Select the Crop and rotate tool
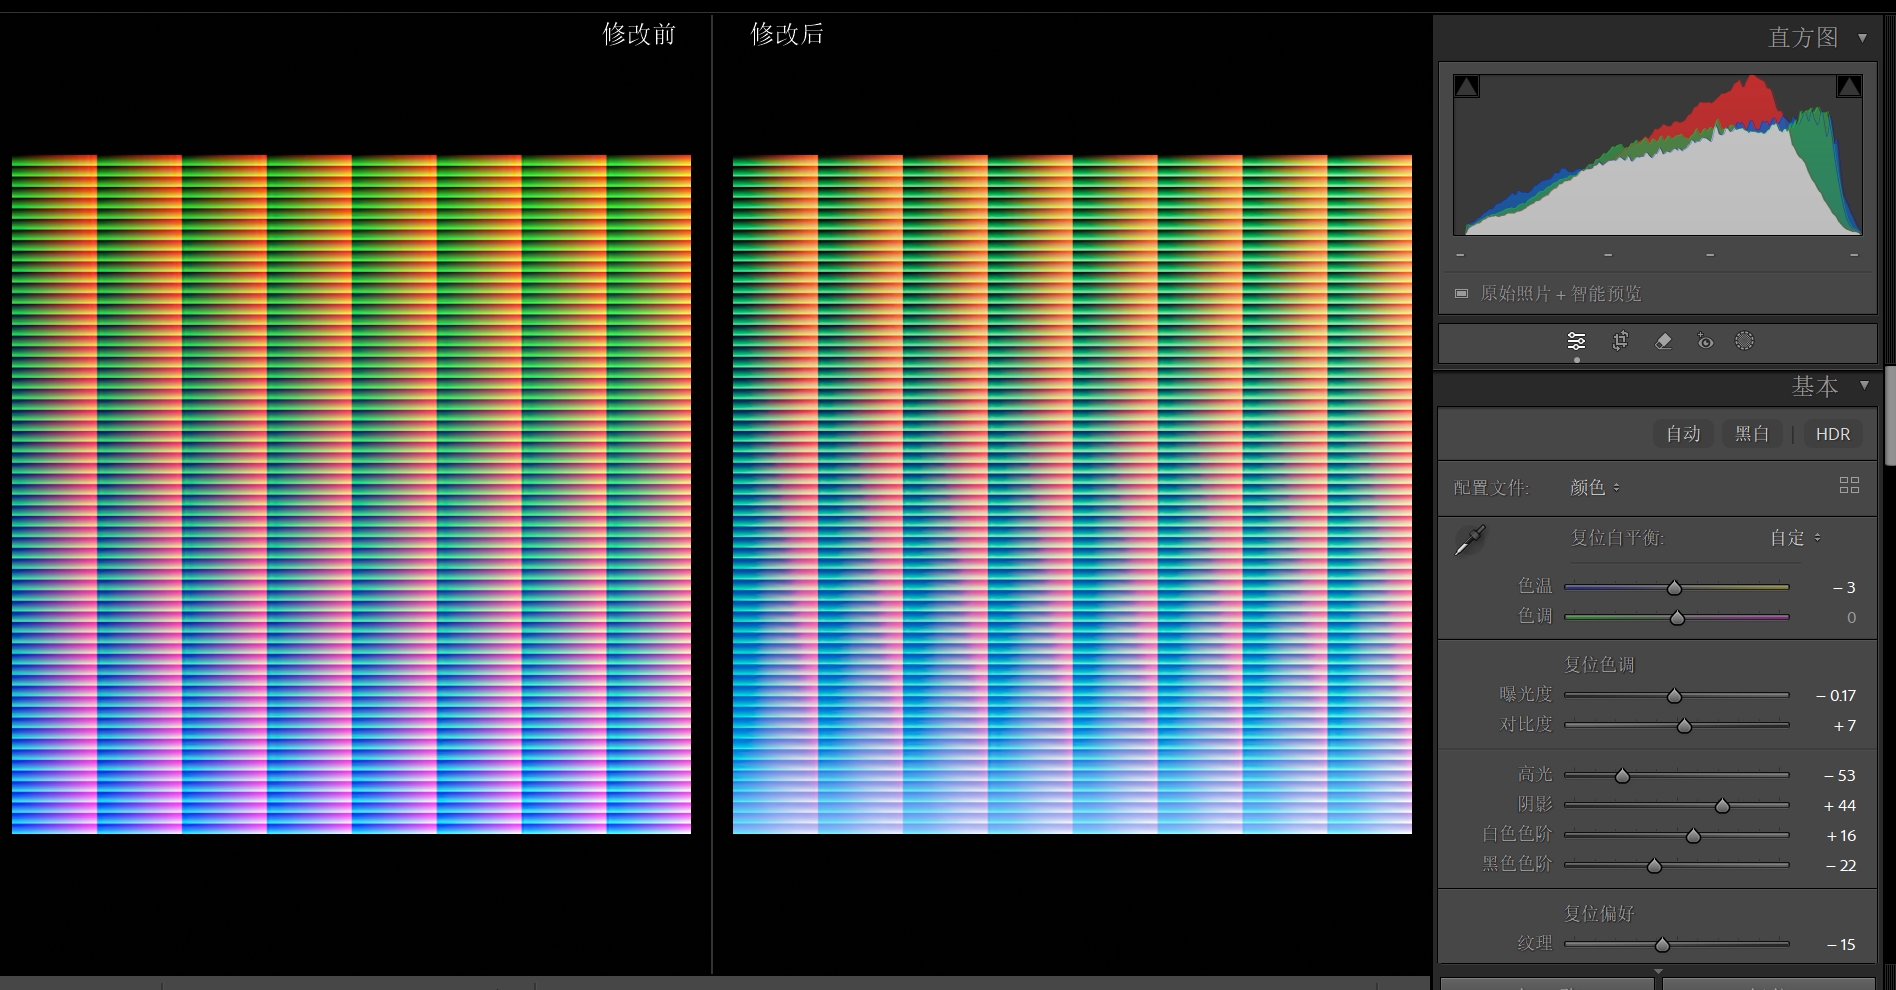 [x=1620, y=341]
